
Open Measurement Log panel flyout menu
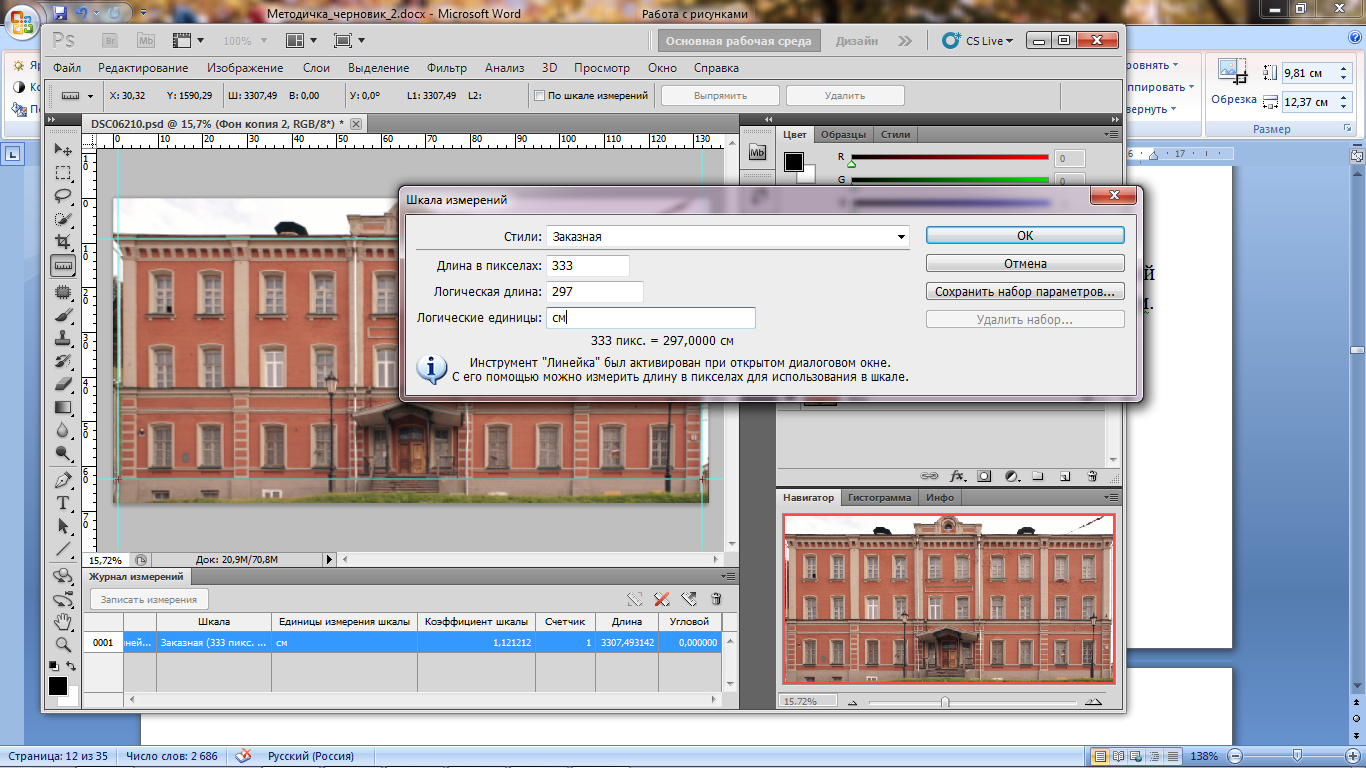click(727, 577)
